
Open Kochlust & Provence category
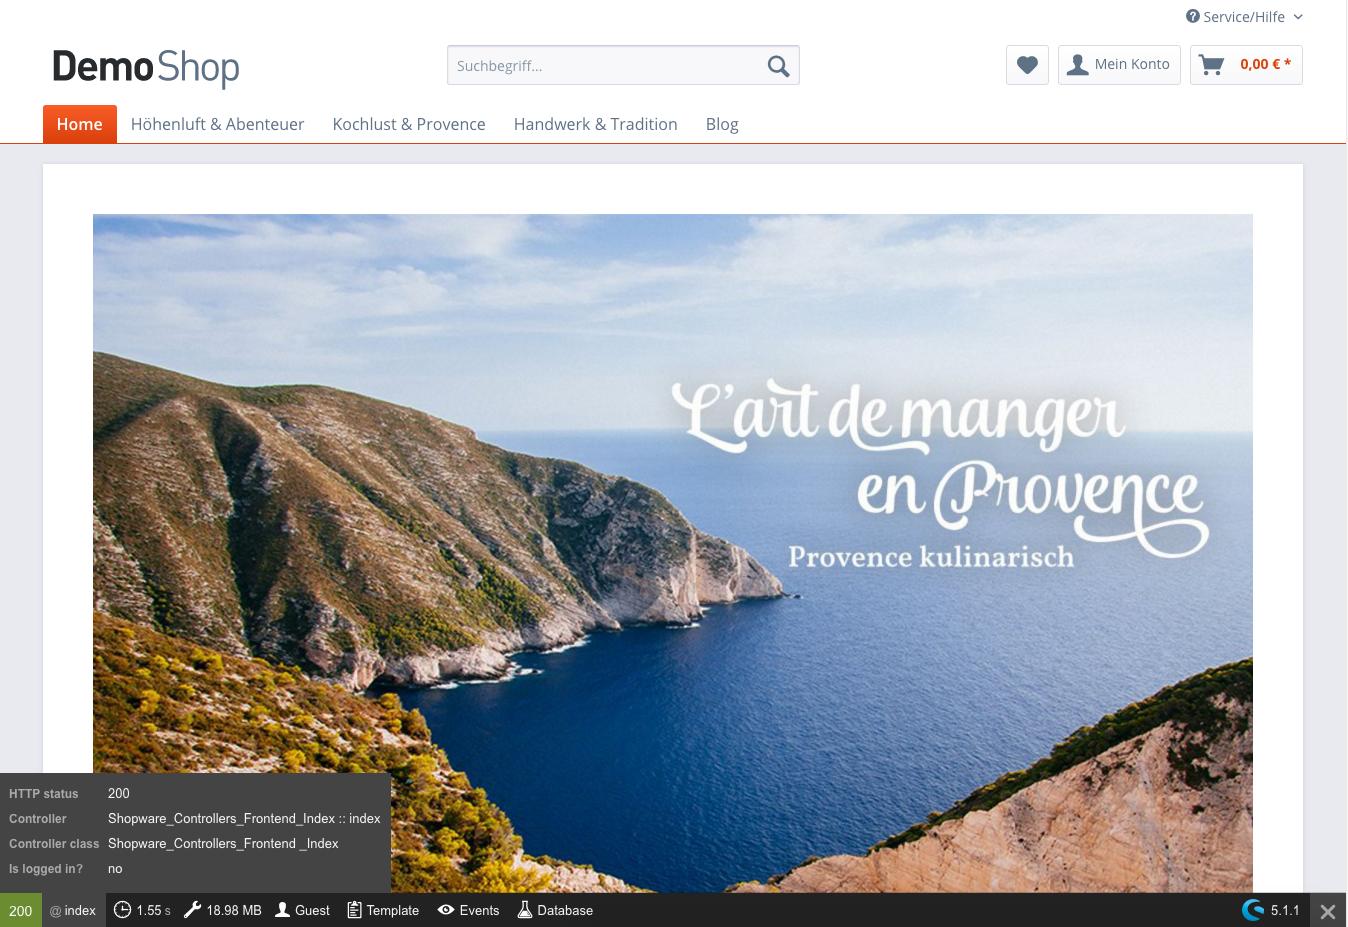409,124
